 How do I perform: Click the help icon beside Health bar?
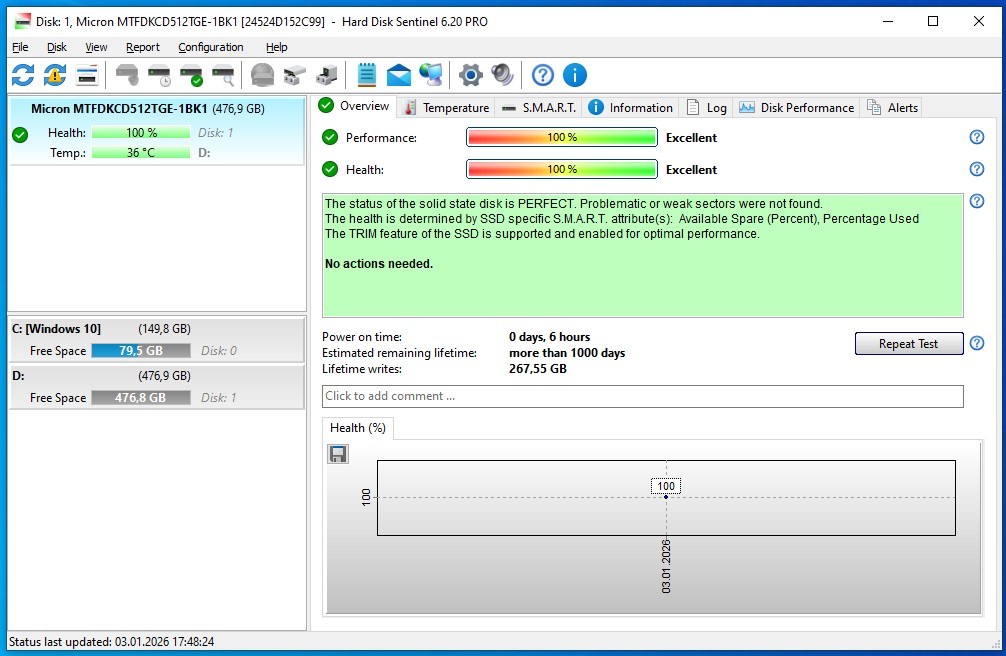tap(976, 169)
